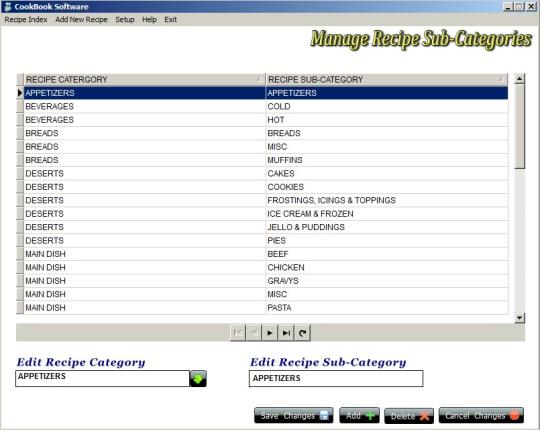The width and height of the screenshot is (540, 430).
Task: Select the CHICKEN sub-category cell
Action: [387, 268]
